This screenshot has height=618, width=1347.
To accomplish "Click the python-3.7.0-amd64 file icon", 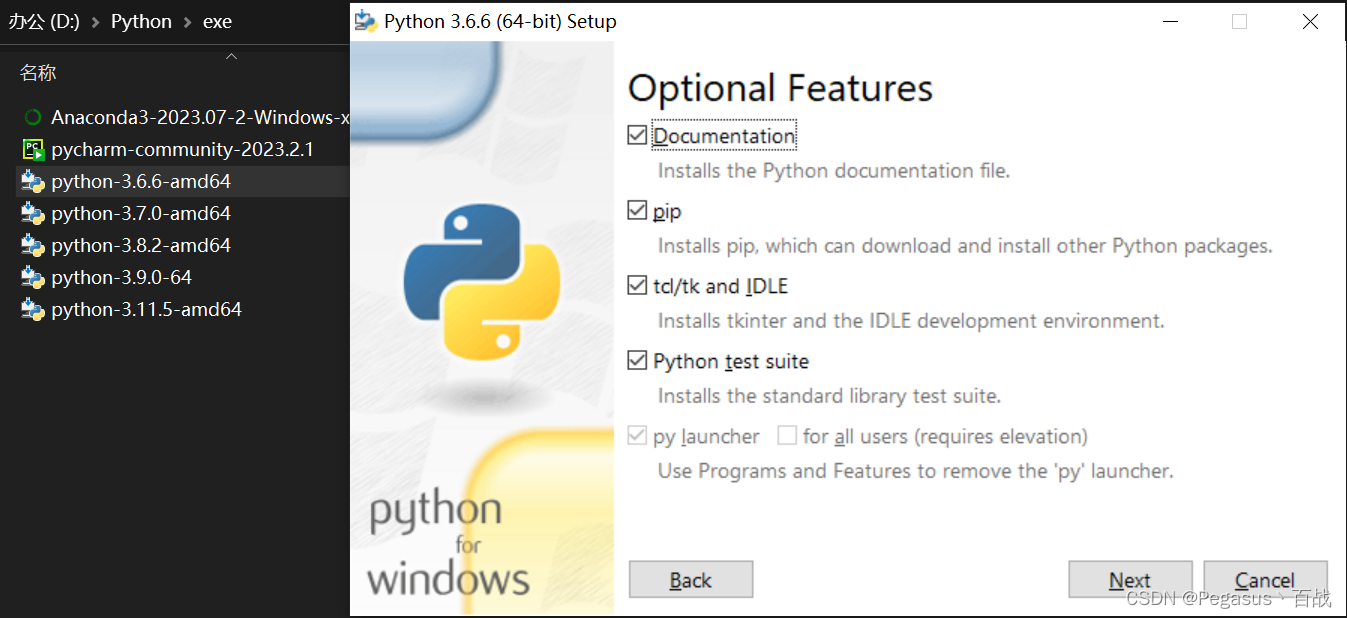I will (33, 214).
